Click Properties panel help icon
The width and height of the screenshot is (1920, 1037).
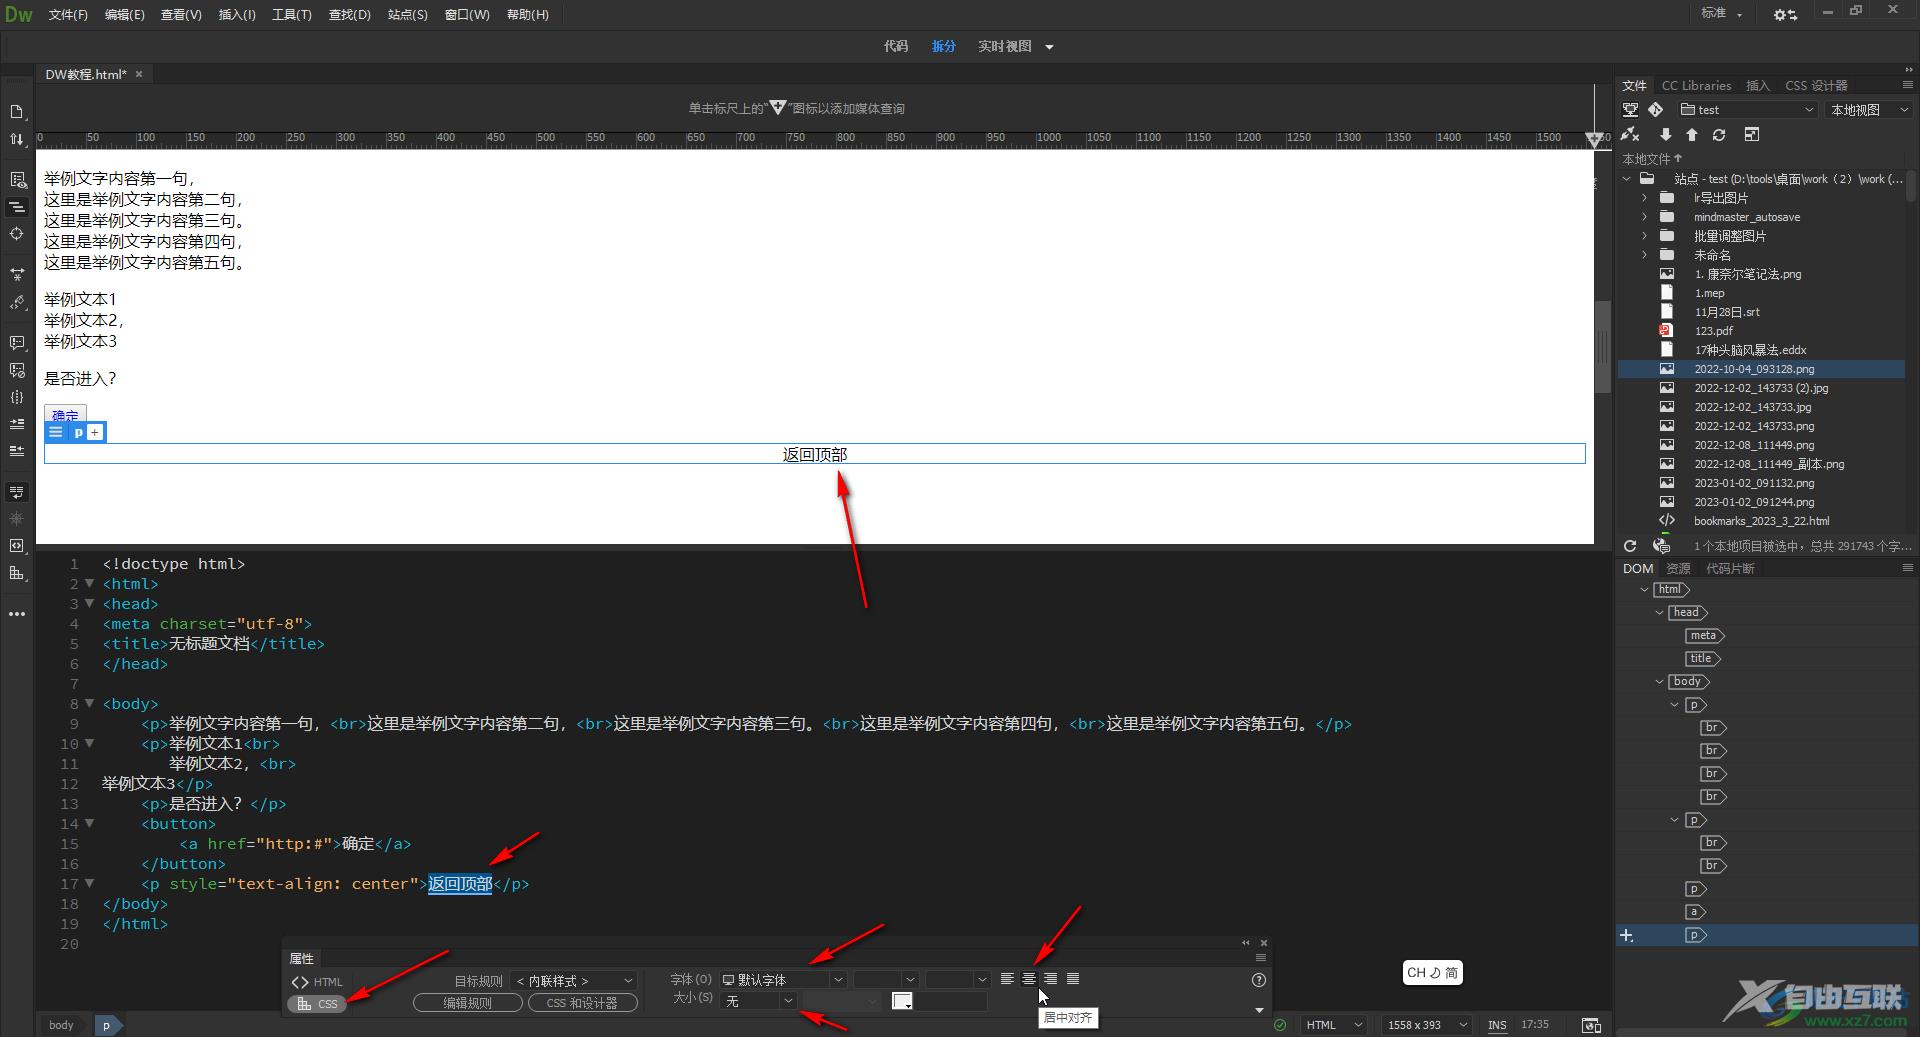pos(1259,980)
